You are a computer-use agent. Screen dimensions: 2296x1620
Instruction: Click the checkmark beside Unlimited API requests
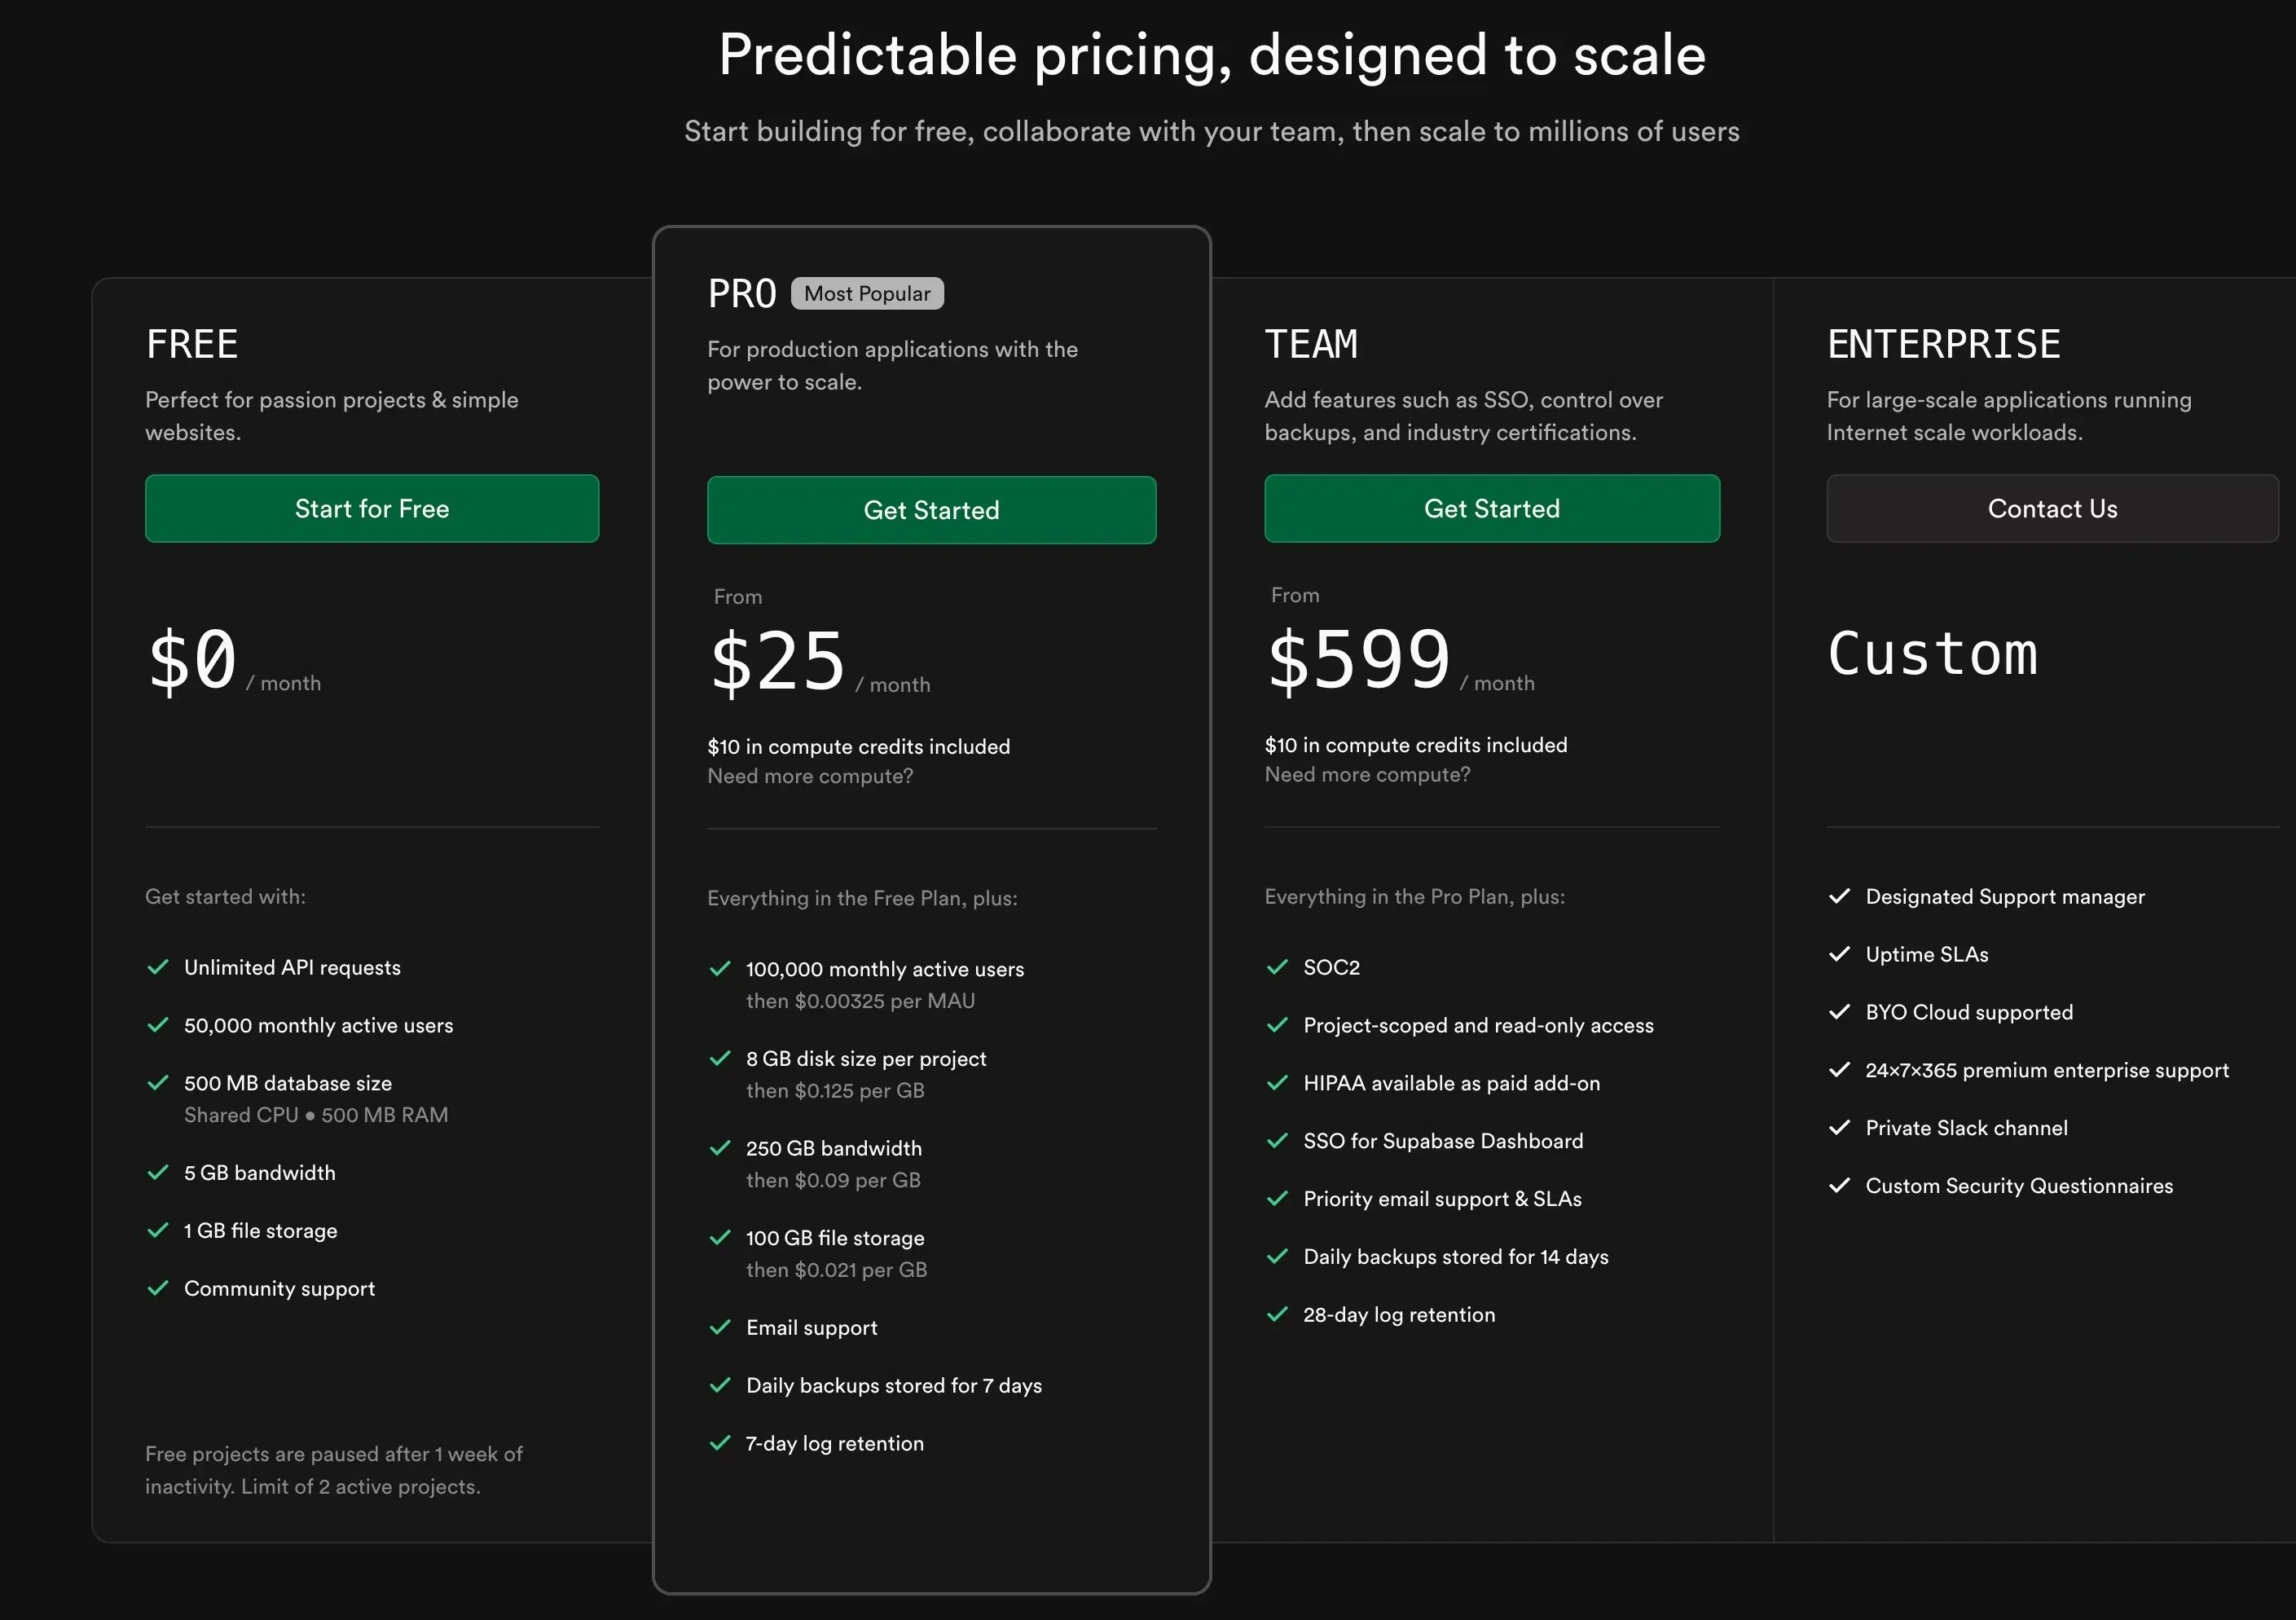point(158,967)
